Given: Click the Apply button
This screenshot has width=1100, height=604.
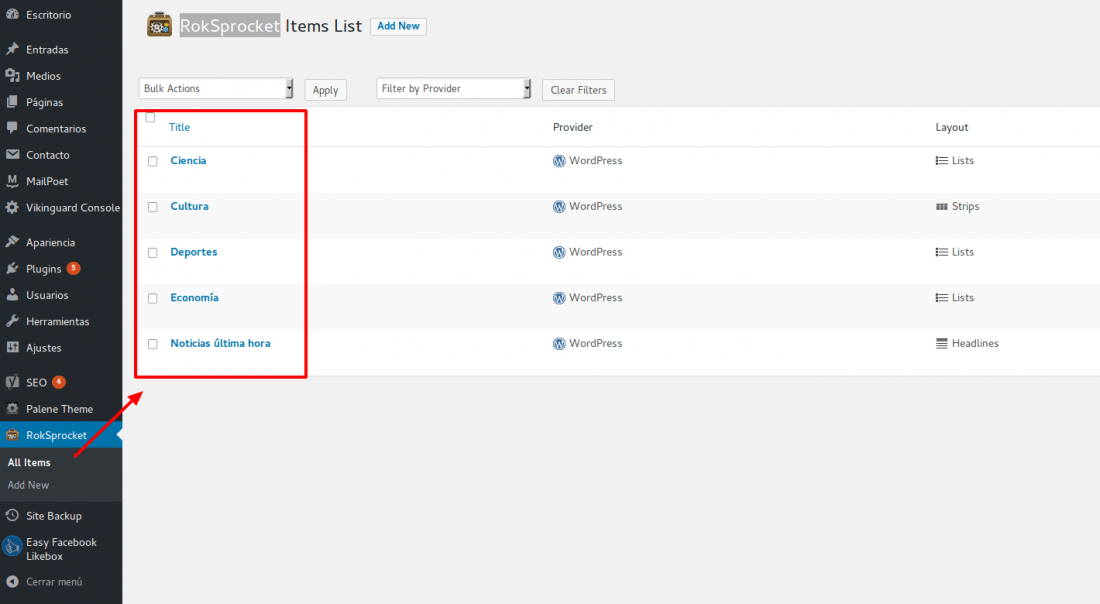Looking at the screenshot, I should pyautogui.click(x=326, y=90).
